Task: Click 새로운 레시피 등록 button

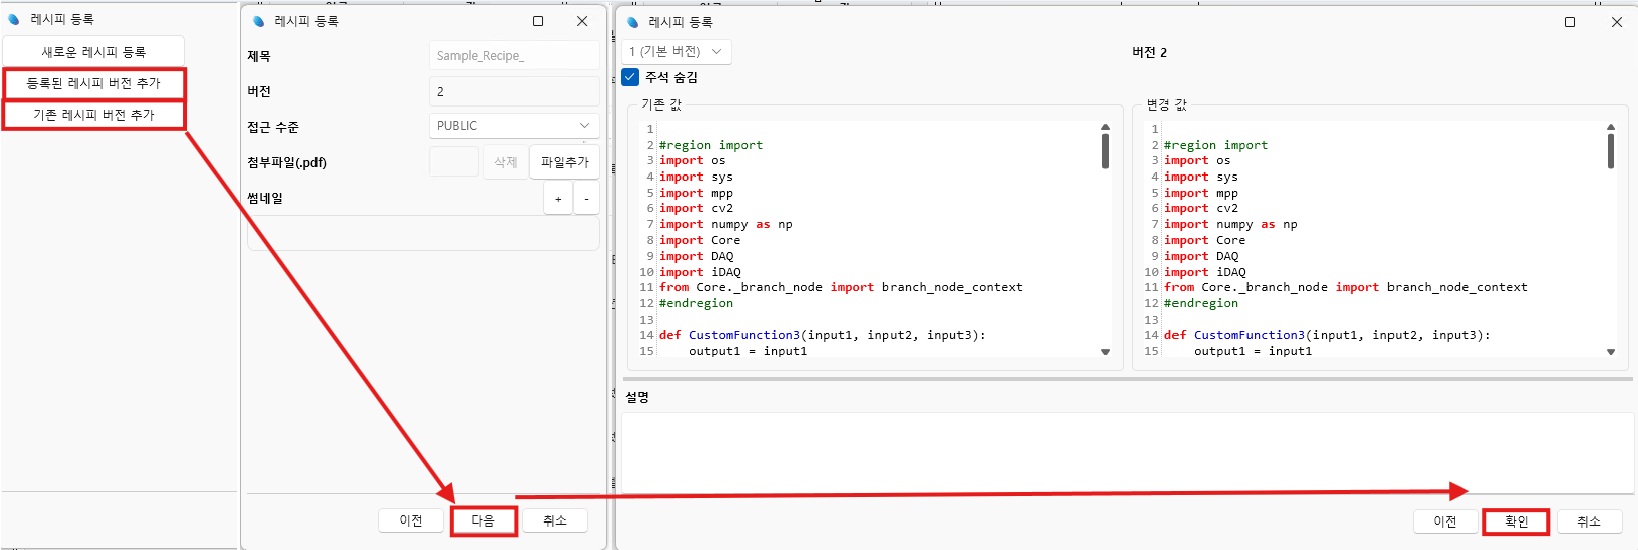Action: point(93,52)
